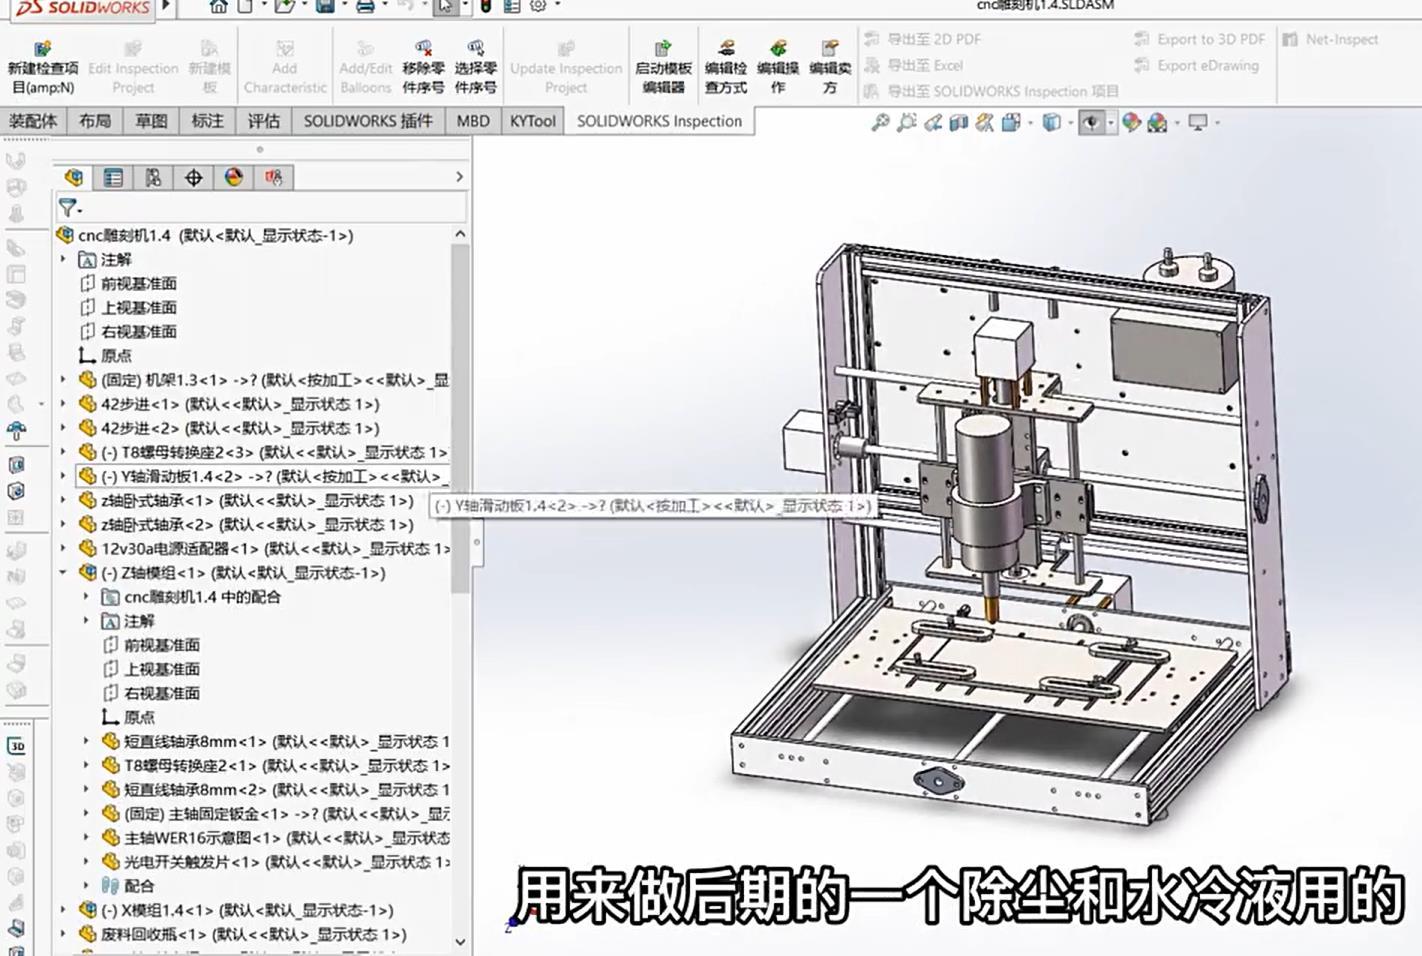
Task: Expand the T8螺母转换座2<3> component
Action: click(63, 452)
